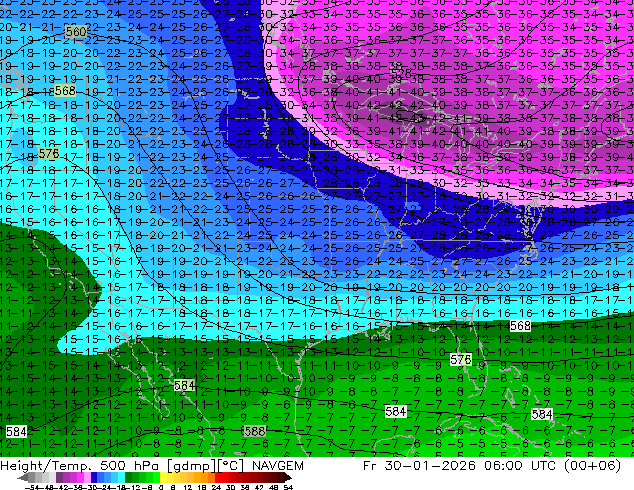Select the 588 contour label
This screenshot has height=490, width=634.
[x=255, y=431]
